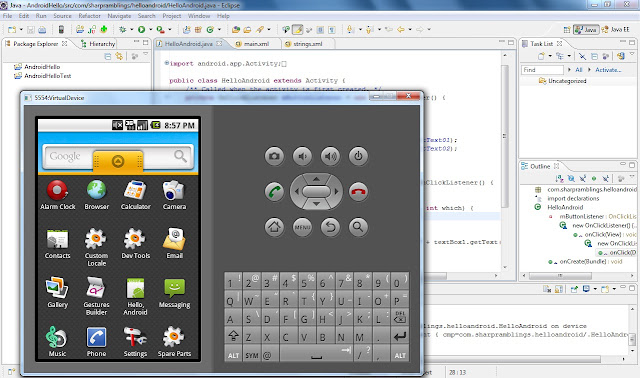
Task: Switch to the main.xml editor tab
Action: click(256, 44)
